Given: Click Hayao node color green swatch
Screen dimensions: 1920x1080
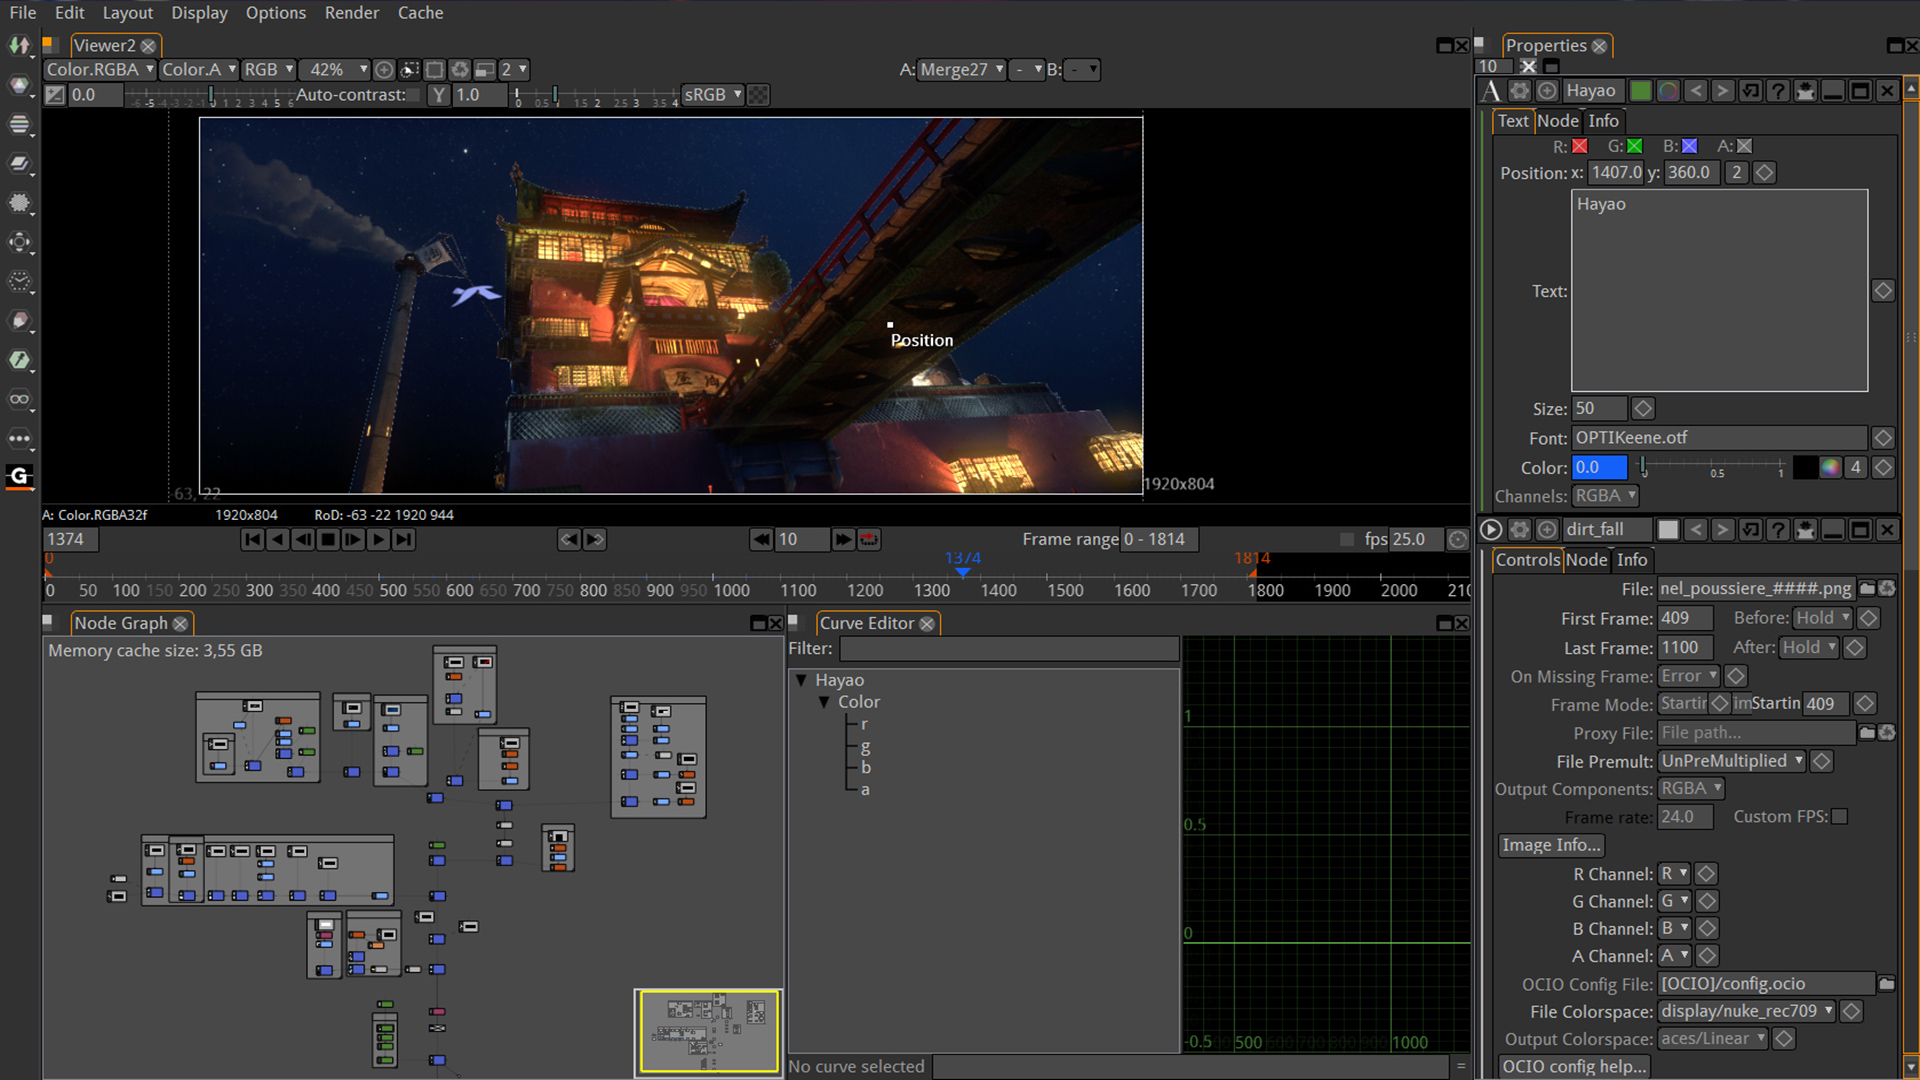Looking at the screenshot, I should 1641,91.
